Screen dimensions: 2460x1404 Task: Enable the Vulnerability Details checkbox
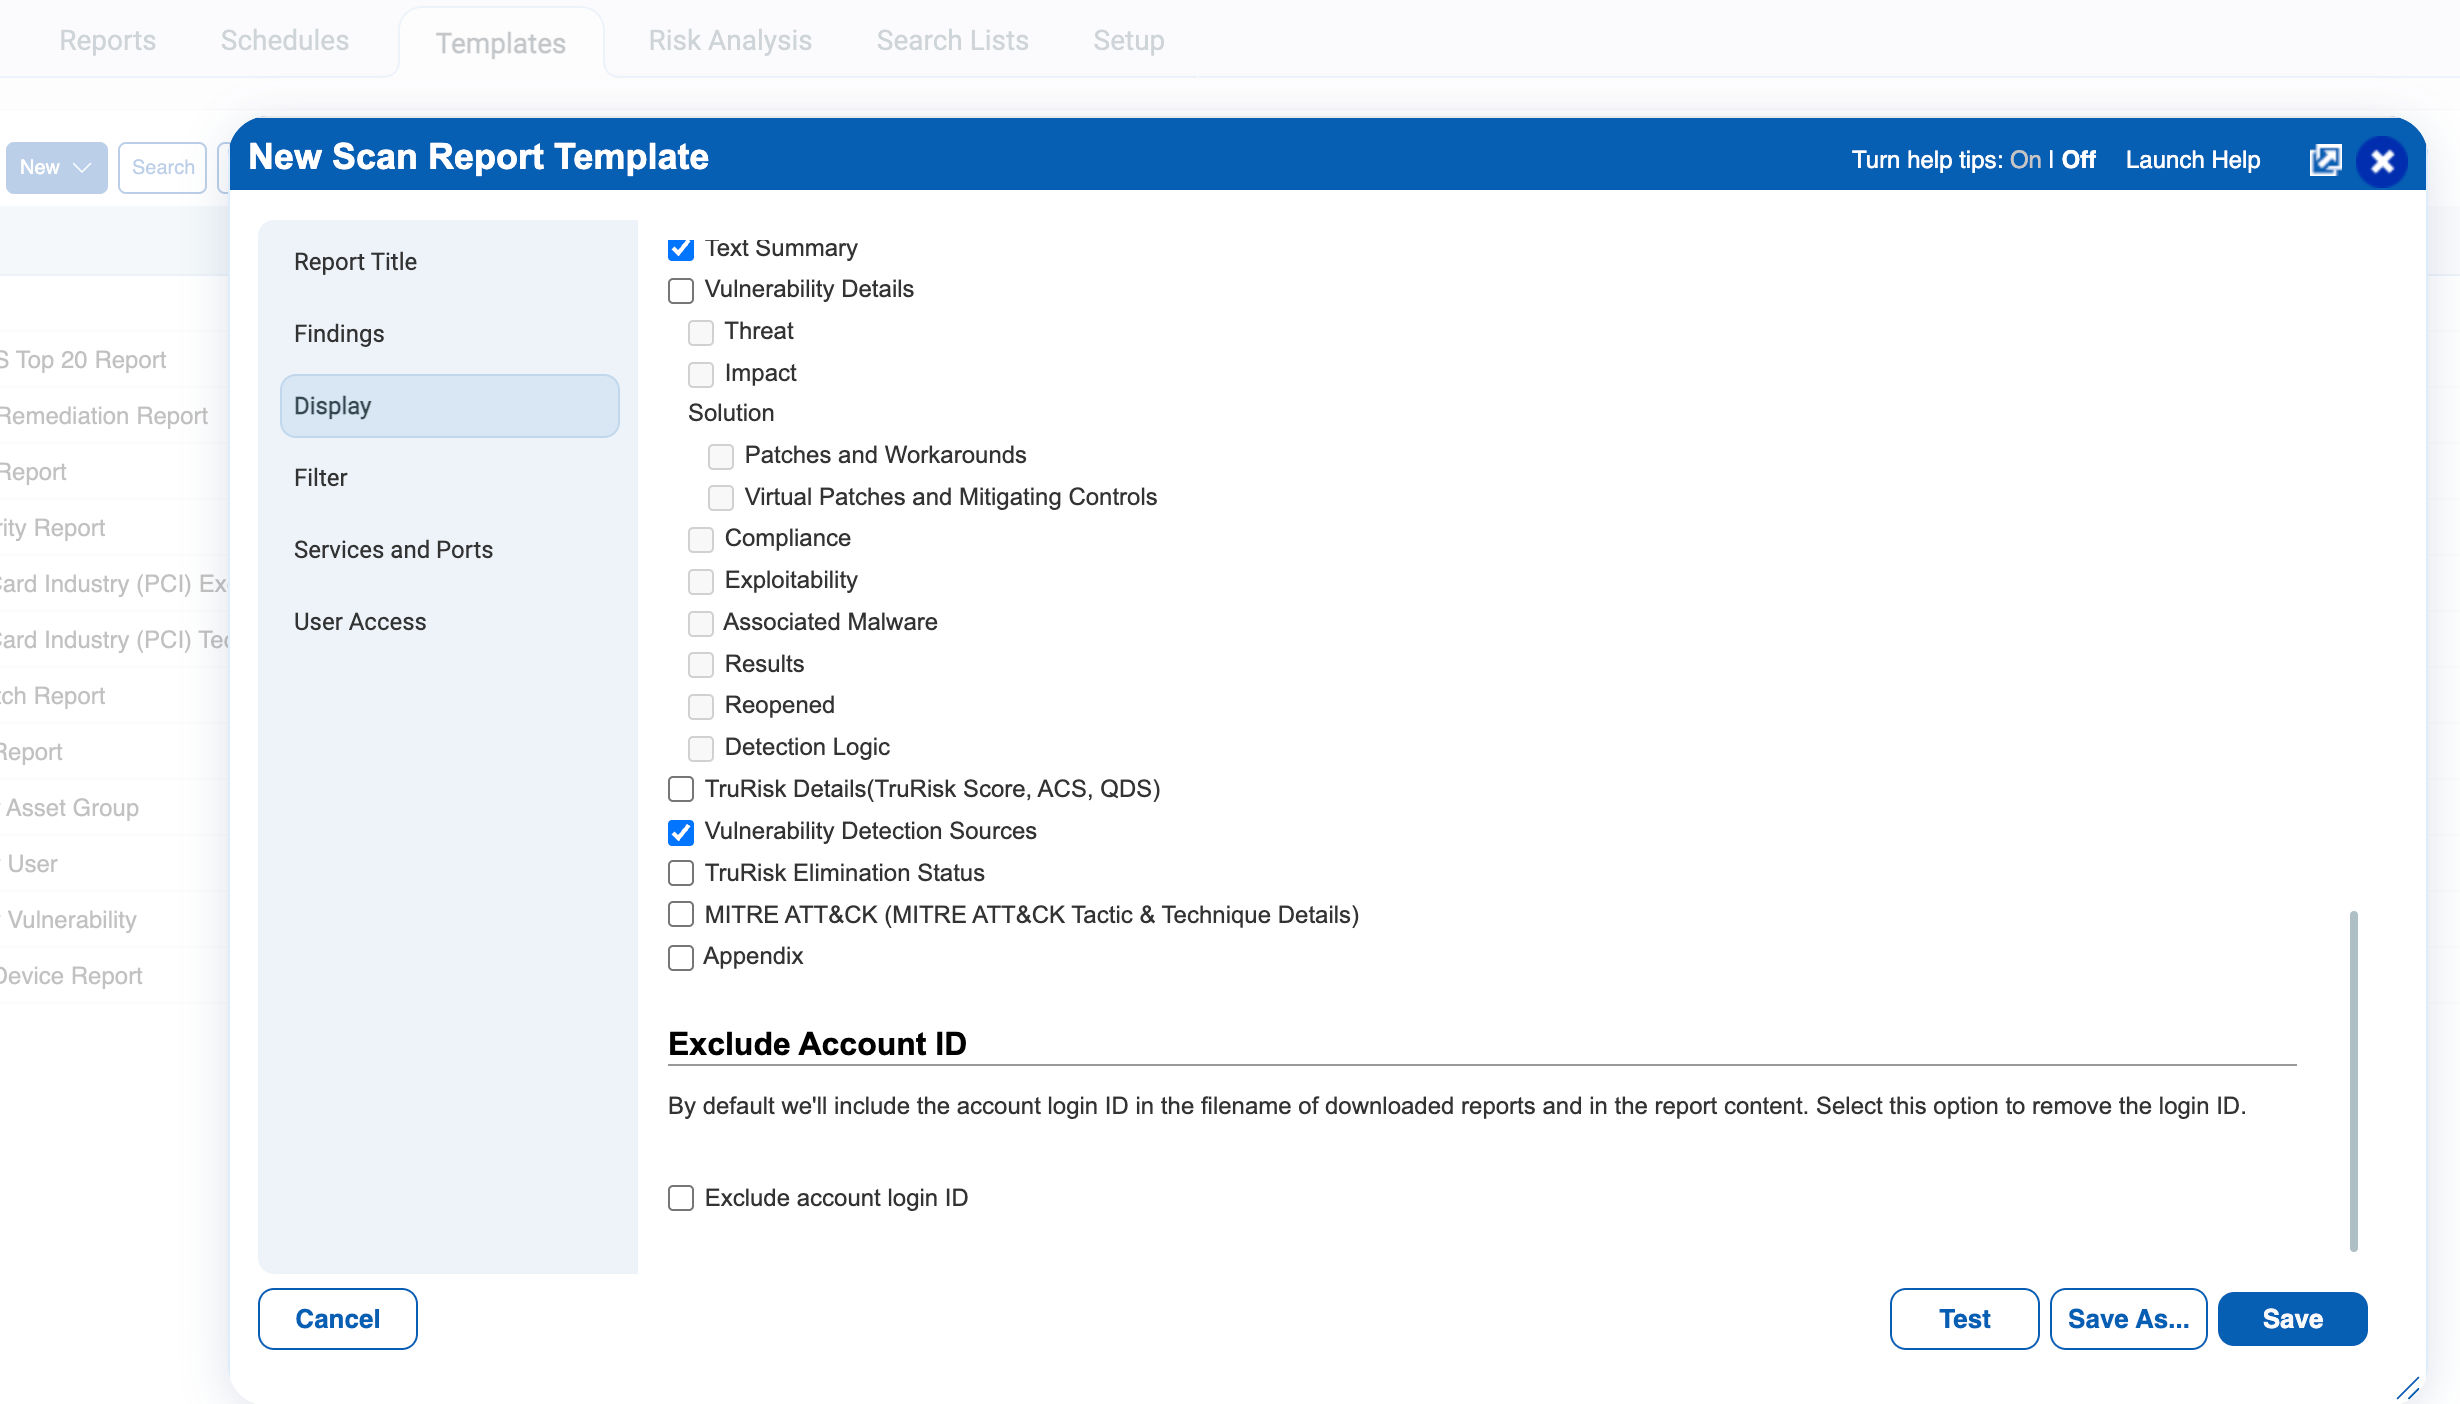(681, 290)
